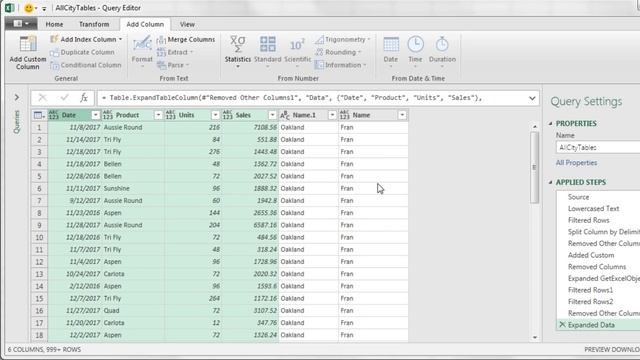Open the Time column tool

click(416, 51)
